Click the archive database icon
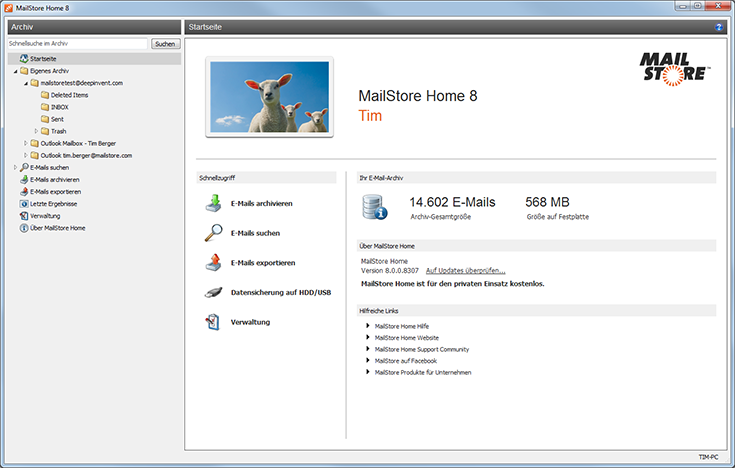This screenshot has width=735, height=468. pos(377,207)
